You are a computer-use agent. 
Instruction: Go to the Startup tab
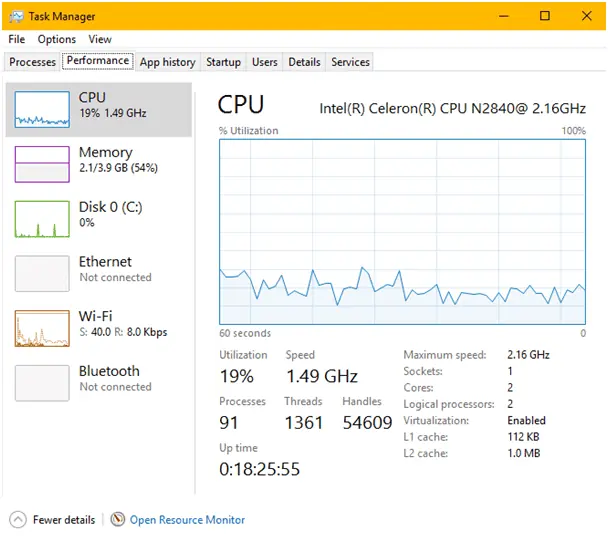point(223,62)
